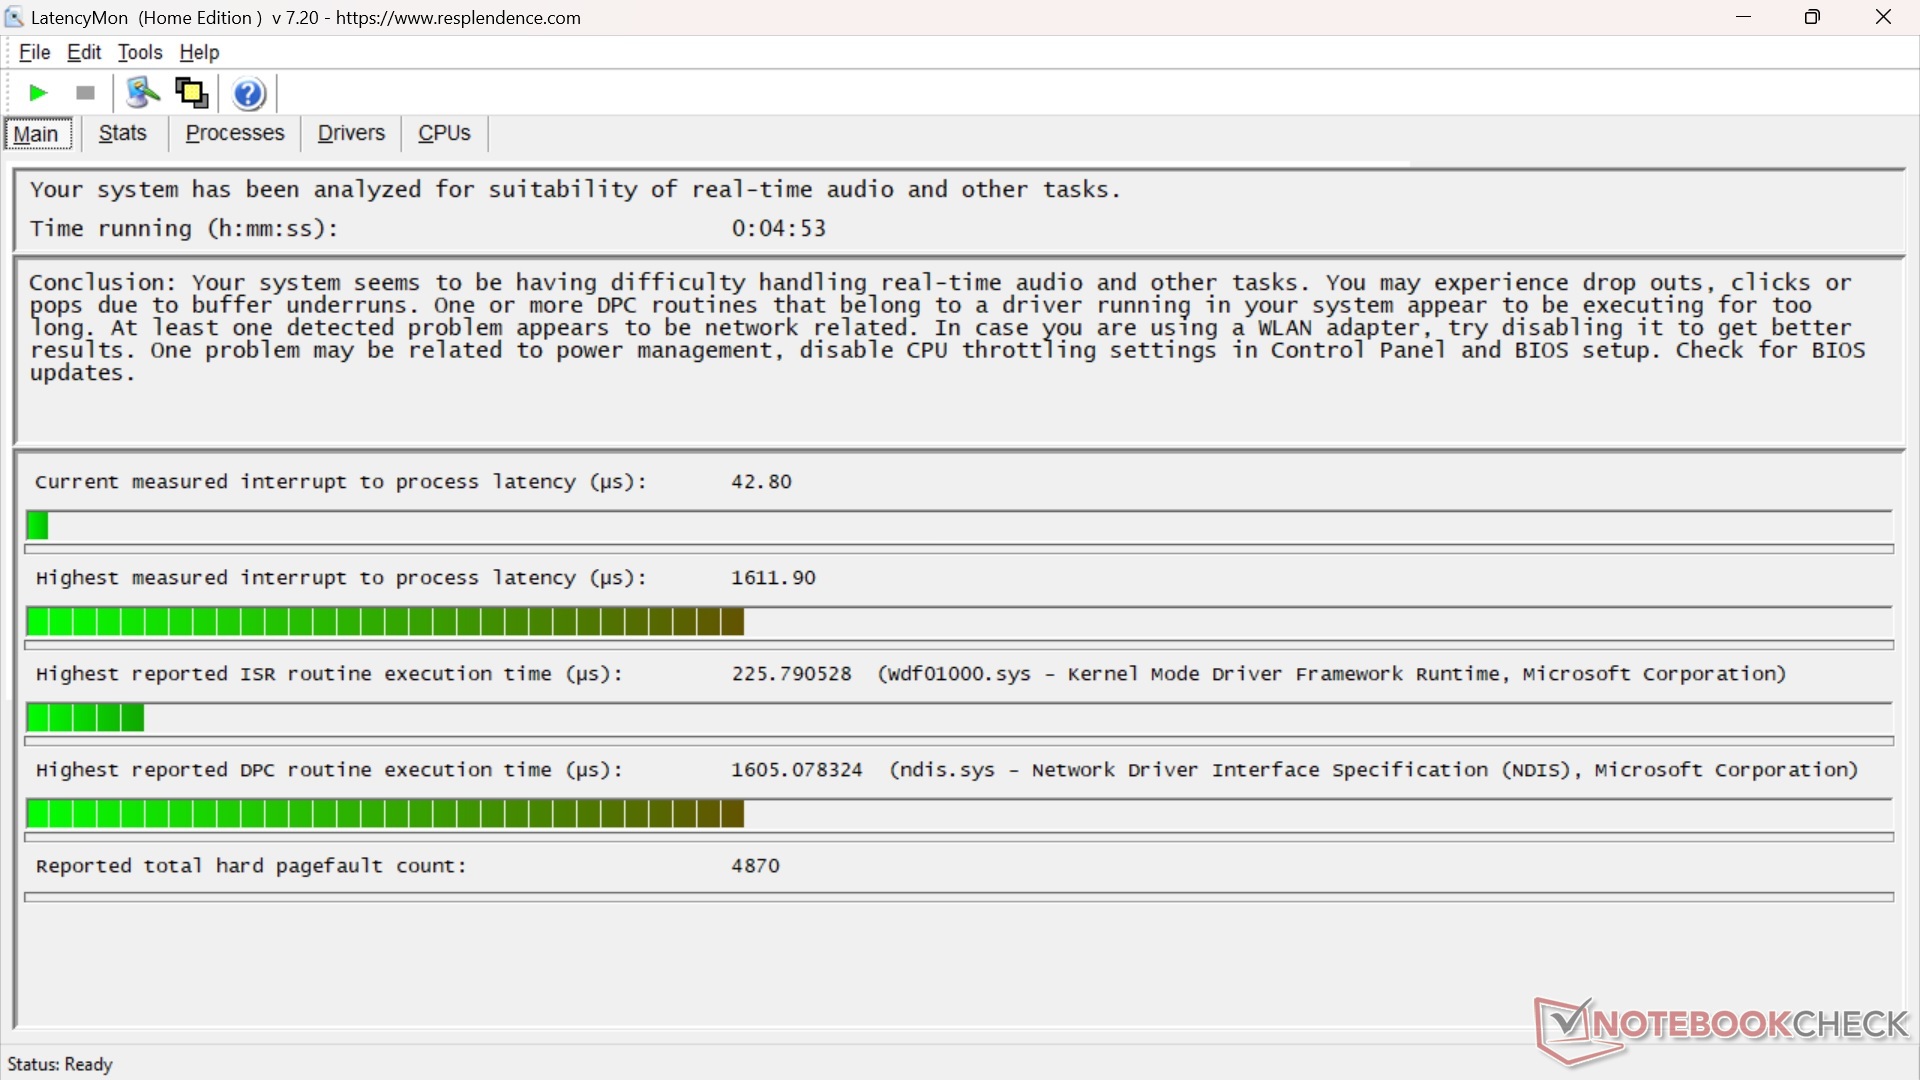Click the overlapping yellow windows toolbar icon
Image resolution: width=1920 pixels, height=1080 pixels.
click(x=192, y=93)
